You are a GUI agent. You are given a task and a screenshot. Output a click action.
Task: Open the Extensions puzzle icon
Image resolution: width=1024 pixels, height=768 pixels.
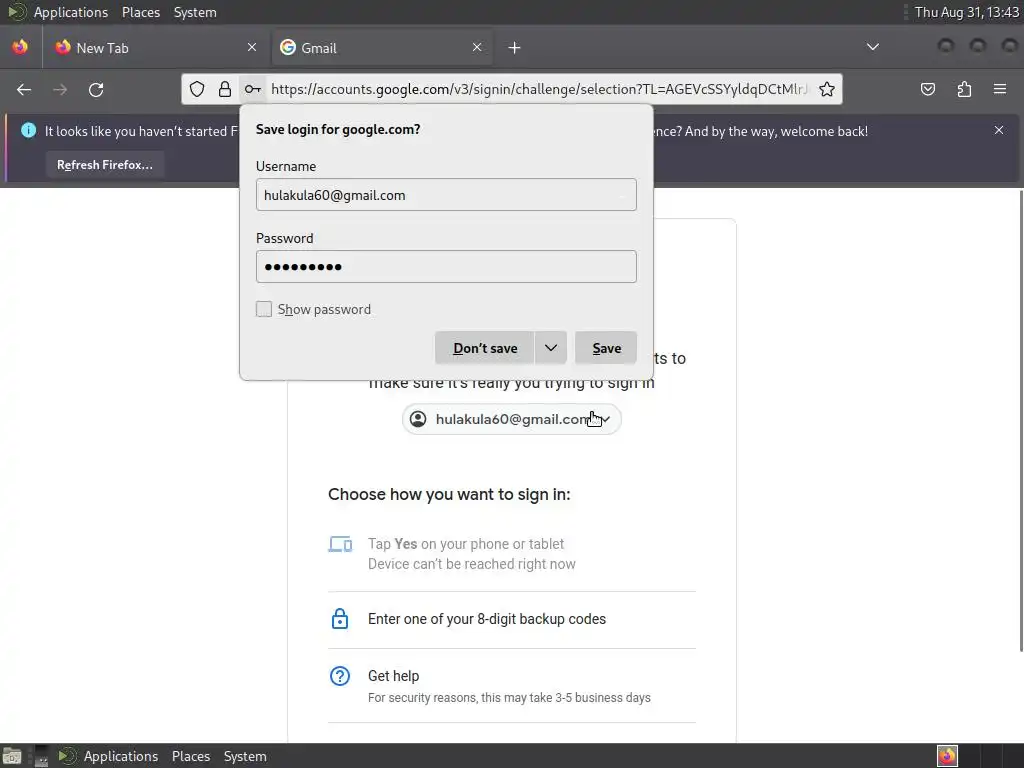[964, 89]
